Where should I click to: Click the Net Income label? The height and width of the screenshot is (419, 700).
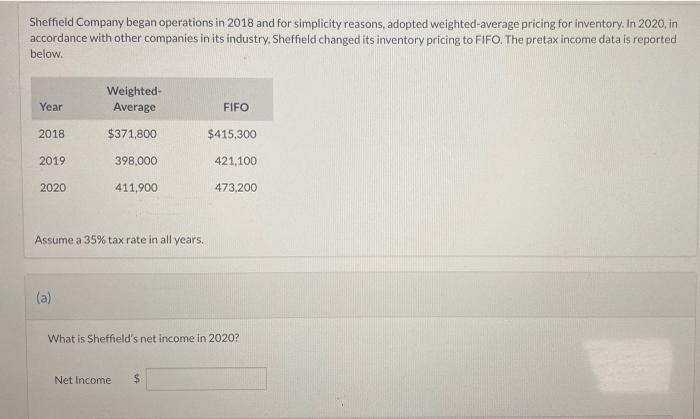(83, 380)
